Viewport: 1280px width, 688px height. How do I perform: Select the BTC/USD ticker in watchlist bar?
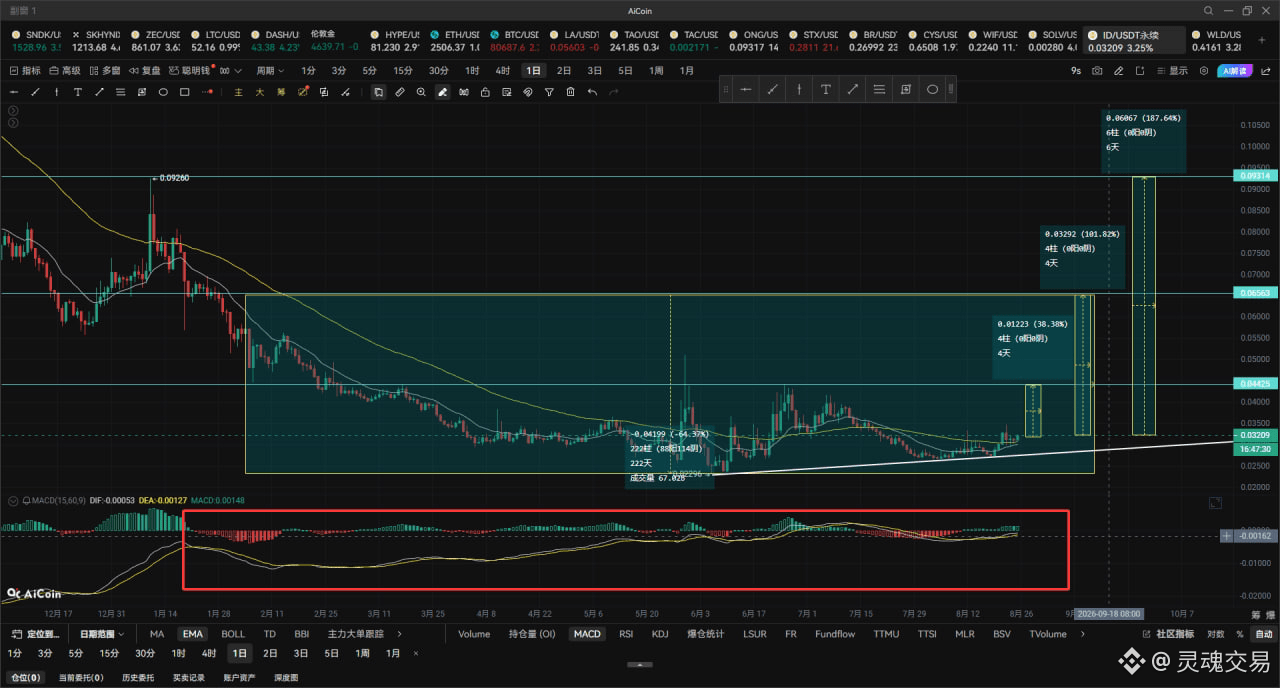(514, 40)
